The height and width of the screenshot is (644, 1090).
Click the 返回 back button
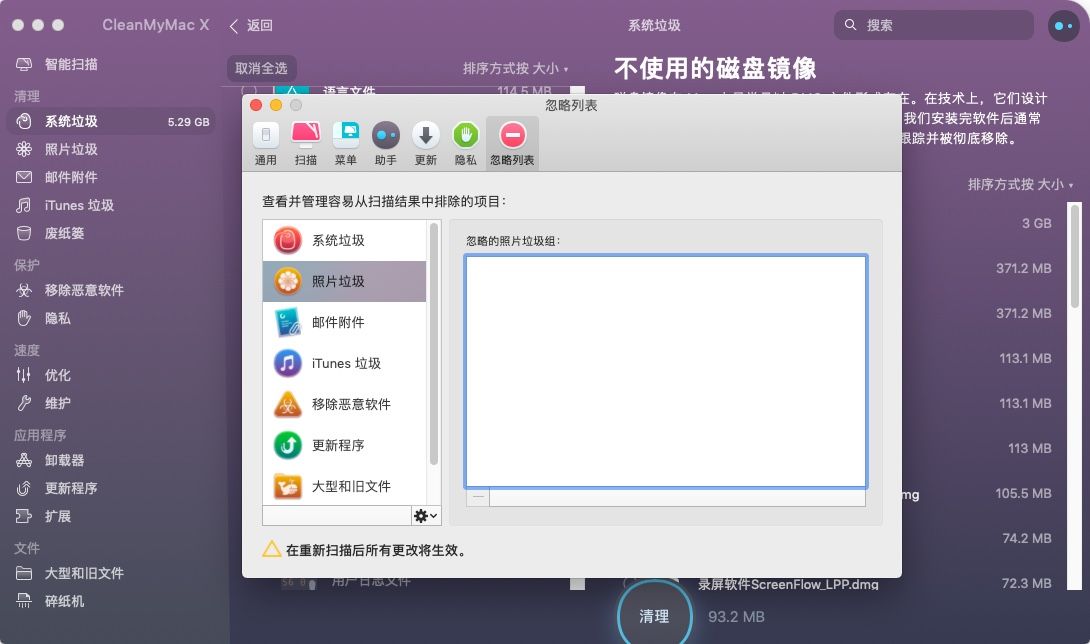click(x=251, y=26)
